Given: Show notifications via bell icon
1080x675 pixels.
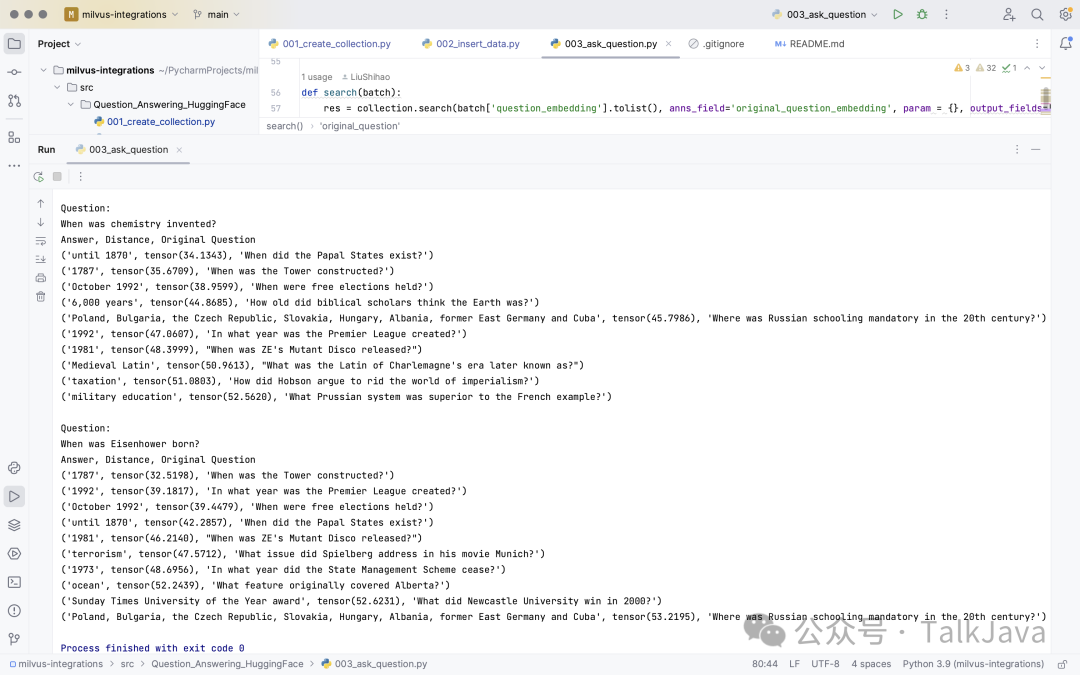Looking at the screenshot, I should (1065, 44).
